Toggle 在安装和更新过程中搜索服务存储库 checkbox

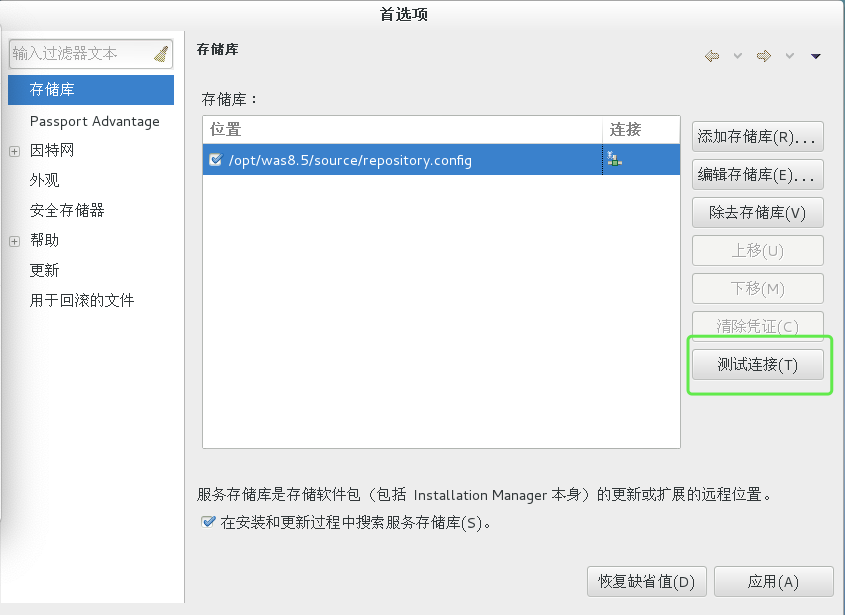click(208, 522)
